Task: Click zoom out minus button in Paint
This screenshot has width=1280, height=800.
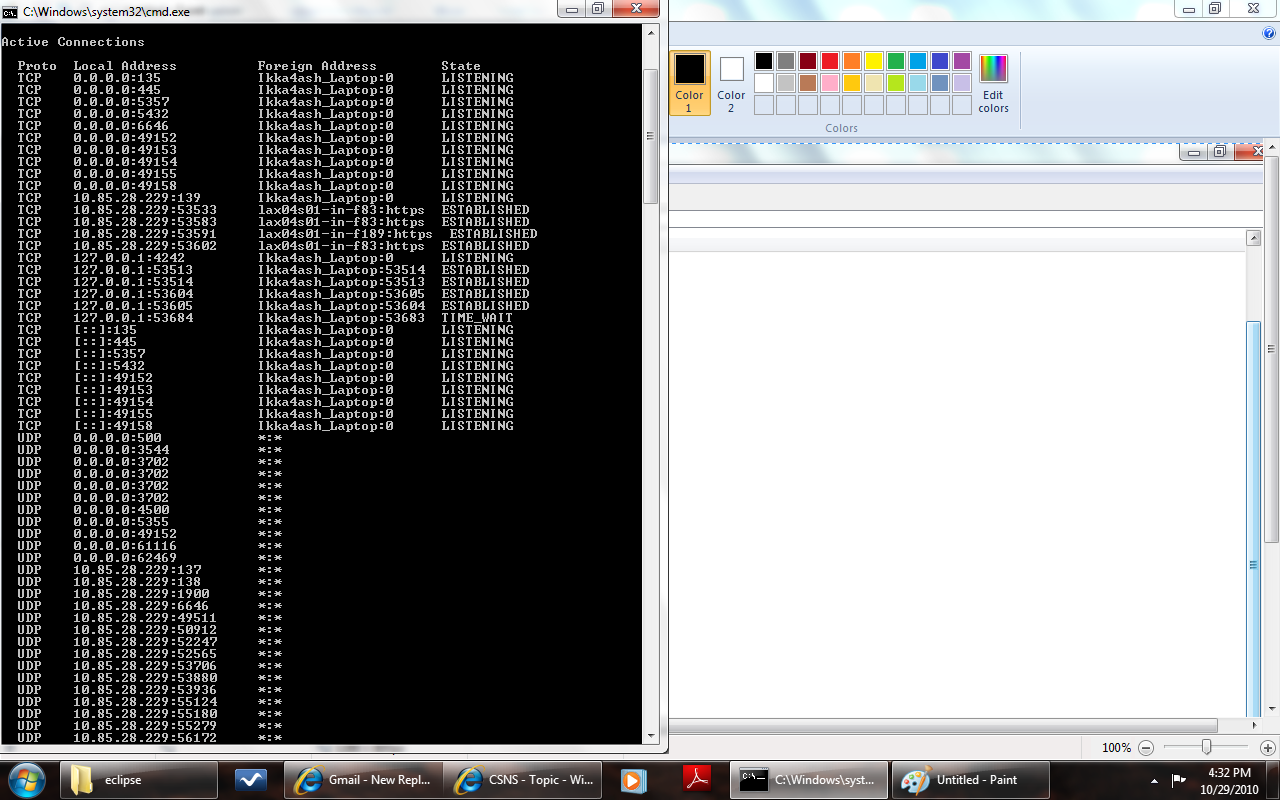Action: pyautogui.click(x=1146, y=747)
